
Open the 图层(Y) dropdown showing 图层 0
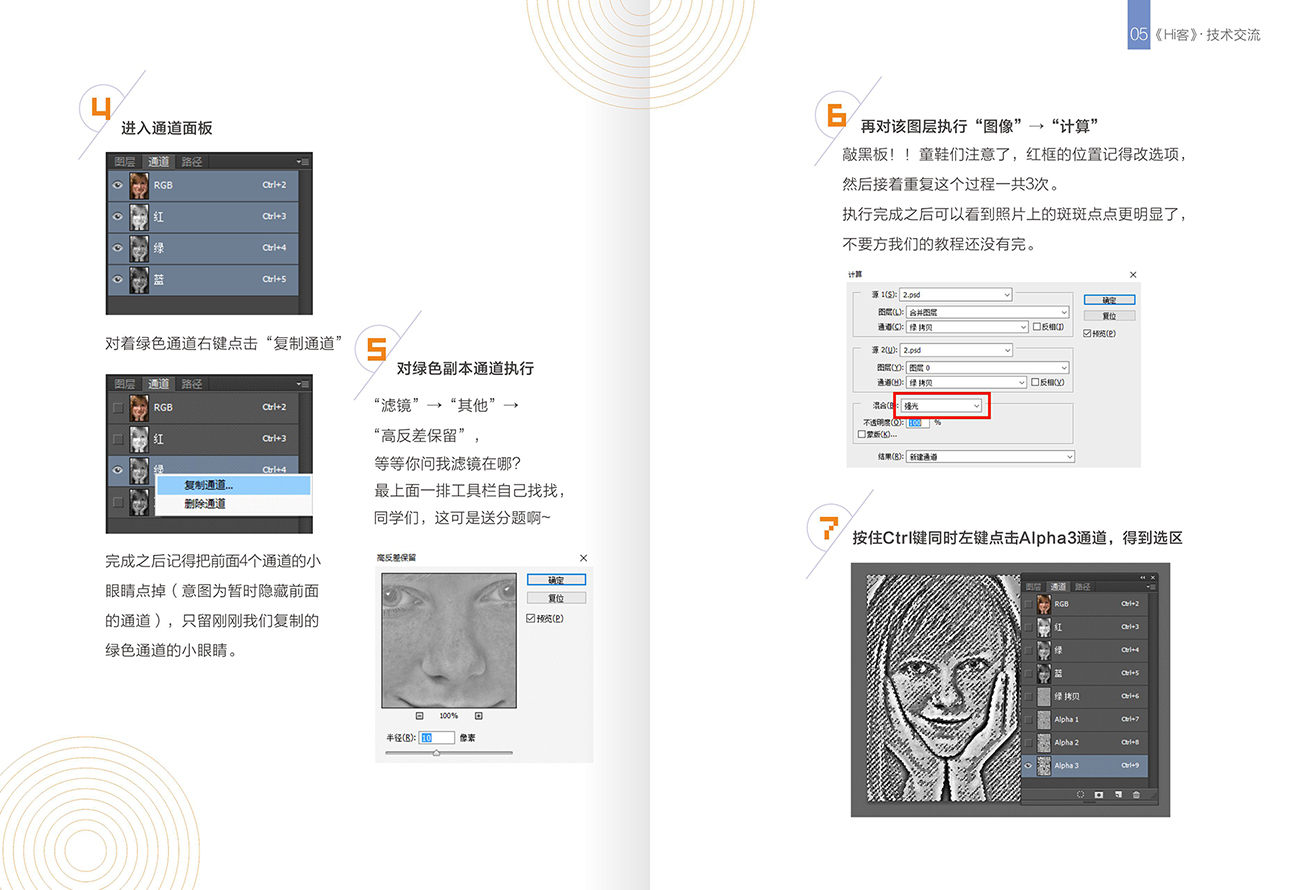[x=988, y=368]
